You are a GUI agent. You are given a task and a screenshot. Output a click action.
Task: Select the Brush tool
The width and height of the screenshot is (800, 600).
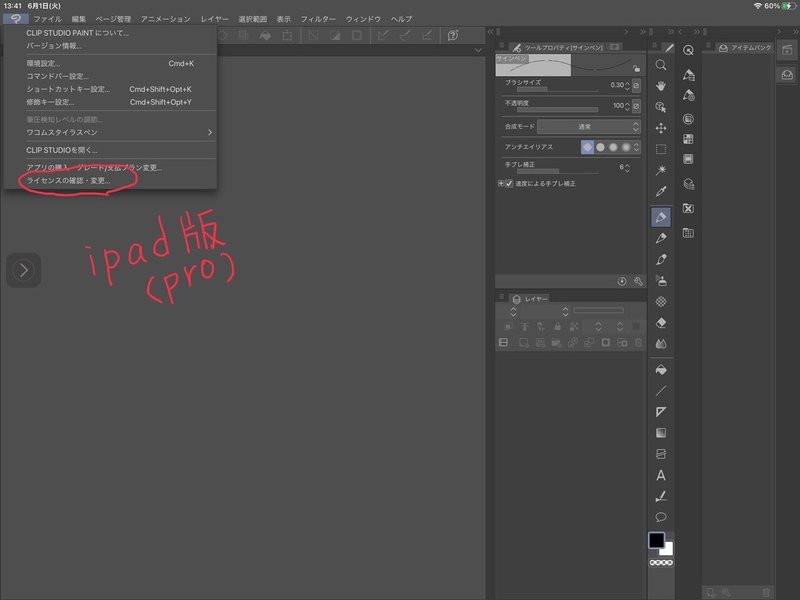(661, 259)
